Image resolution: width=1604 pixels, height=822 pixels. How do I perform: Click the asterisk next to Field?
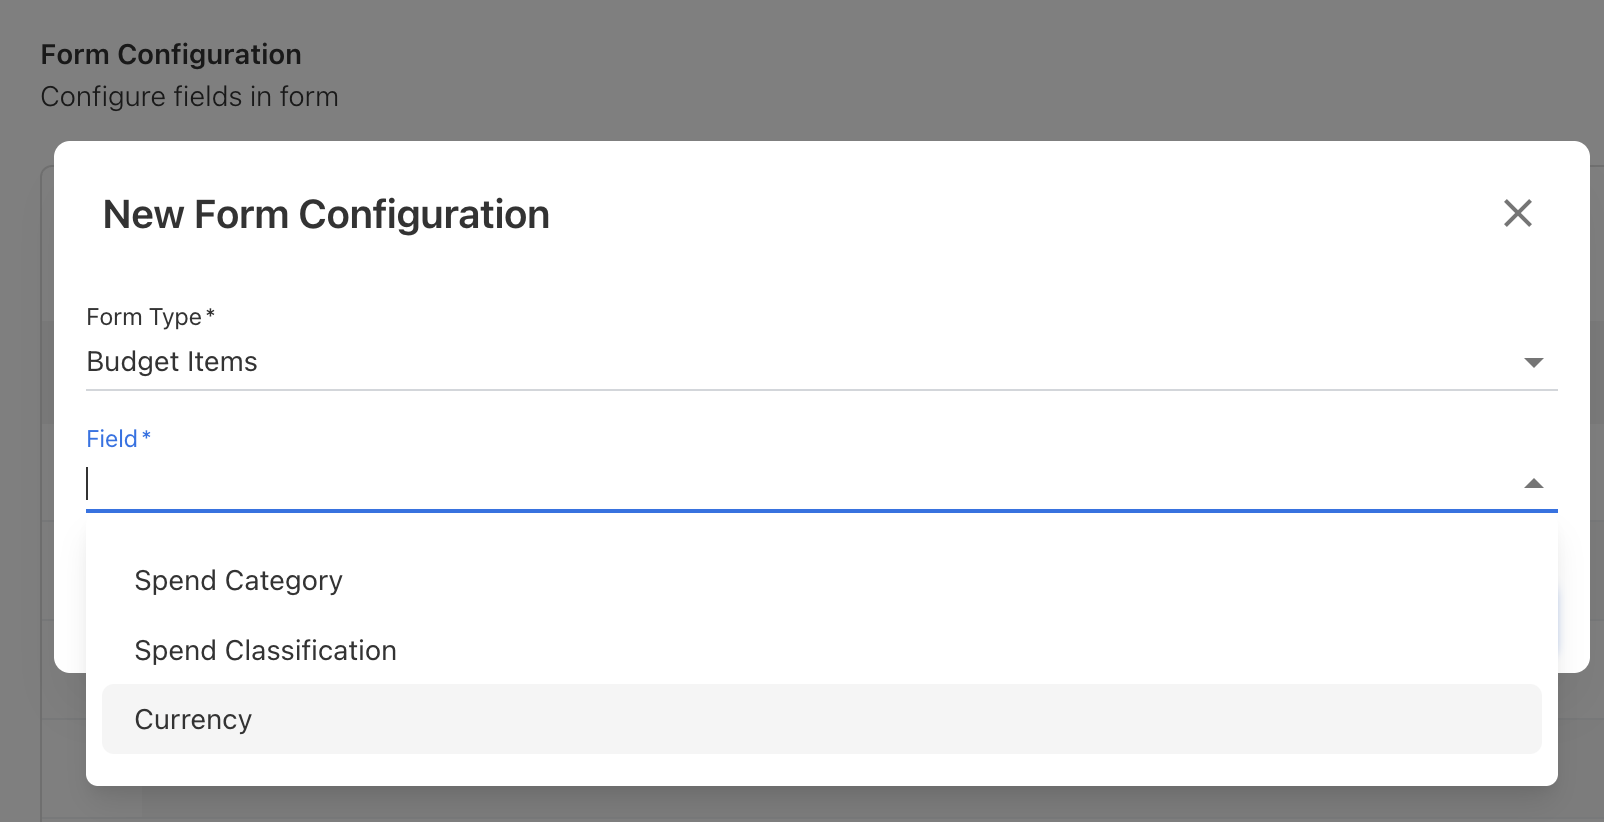point(147,436)
